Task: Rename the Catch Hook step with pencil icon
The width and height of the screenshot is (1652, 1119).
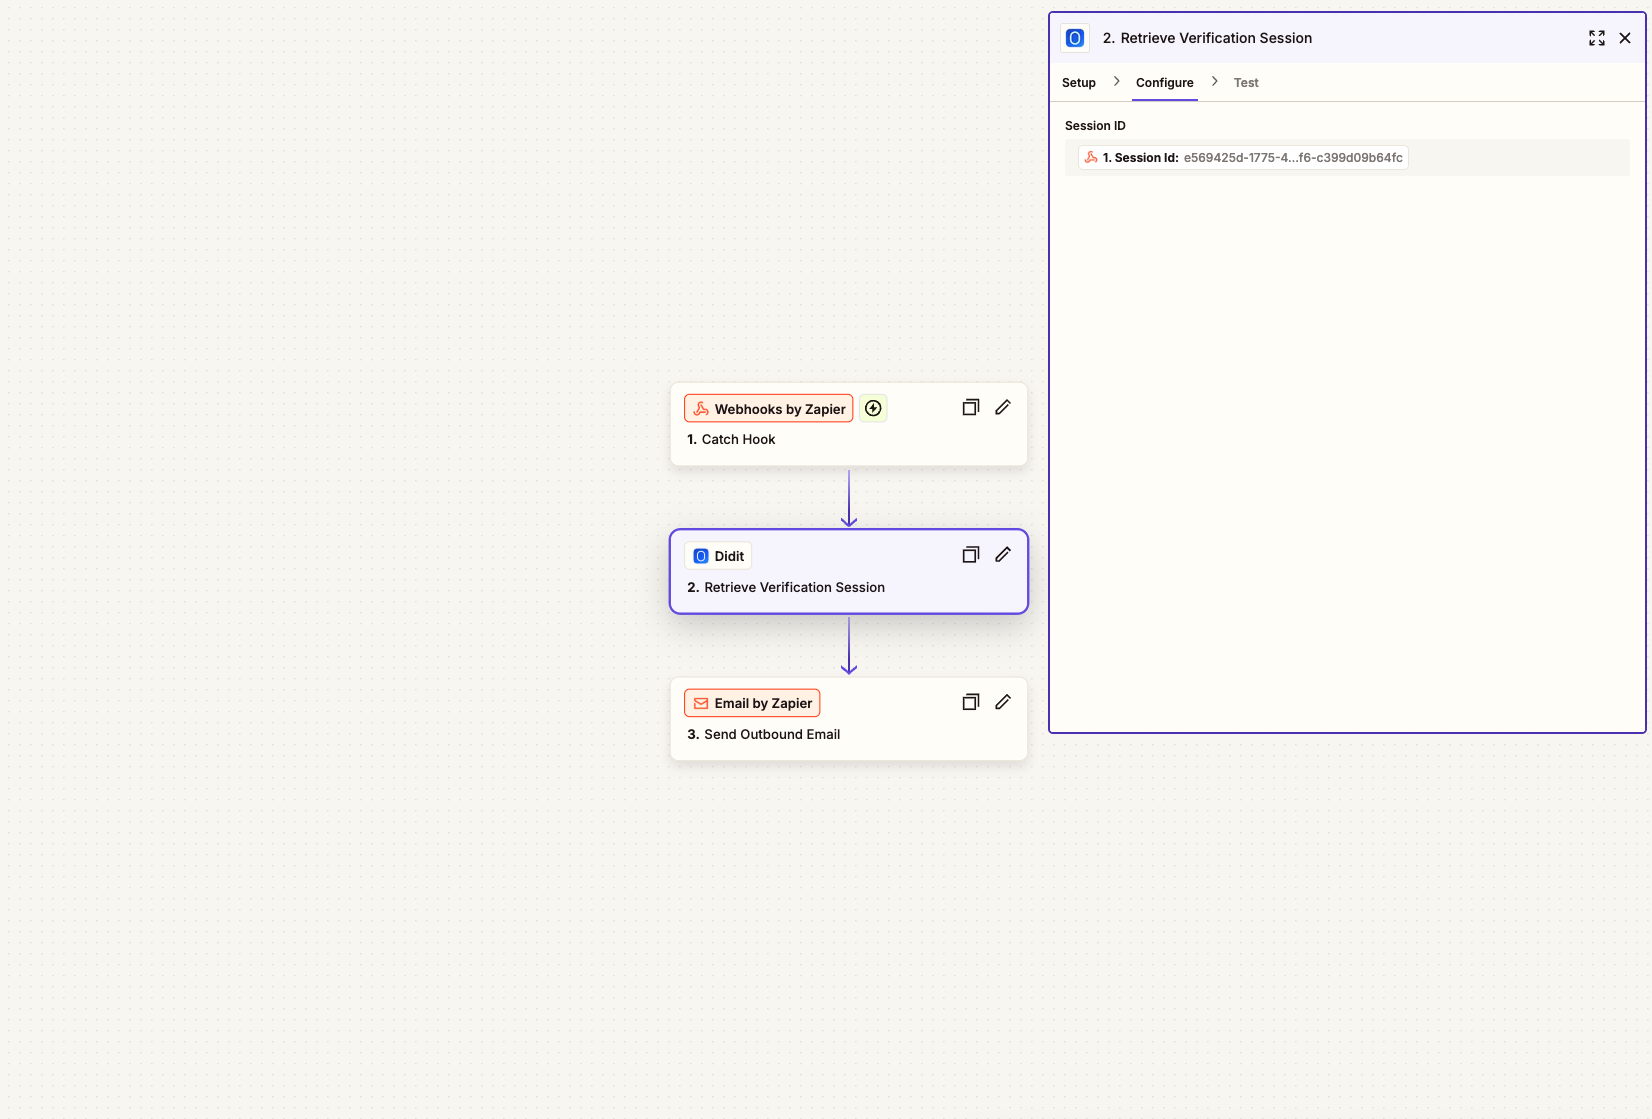Action: click(x=1003, y=408)
